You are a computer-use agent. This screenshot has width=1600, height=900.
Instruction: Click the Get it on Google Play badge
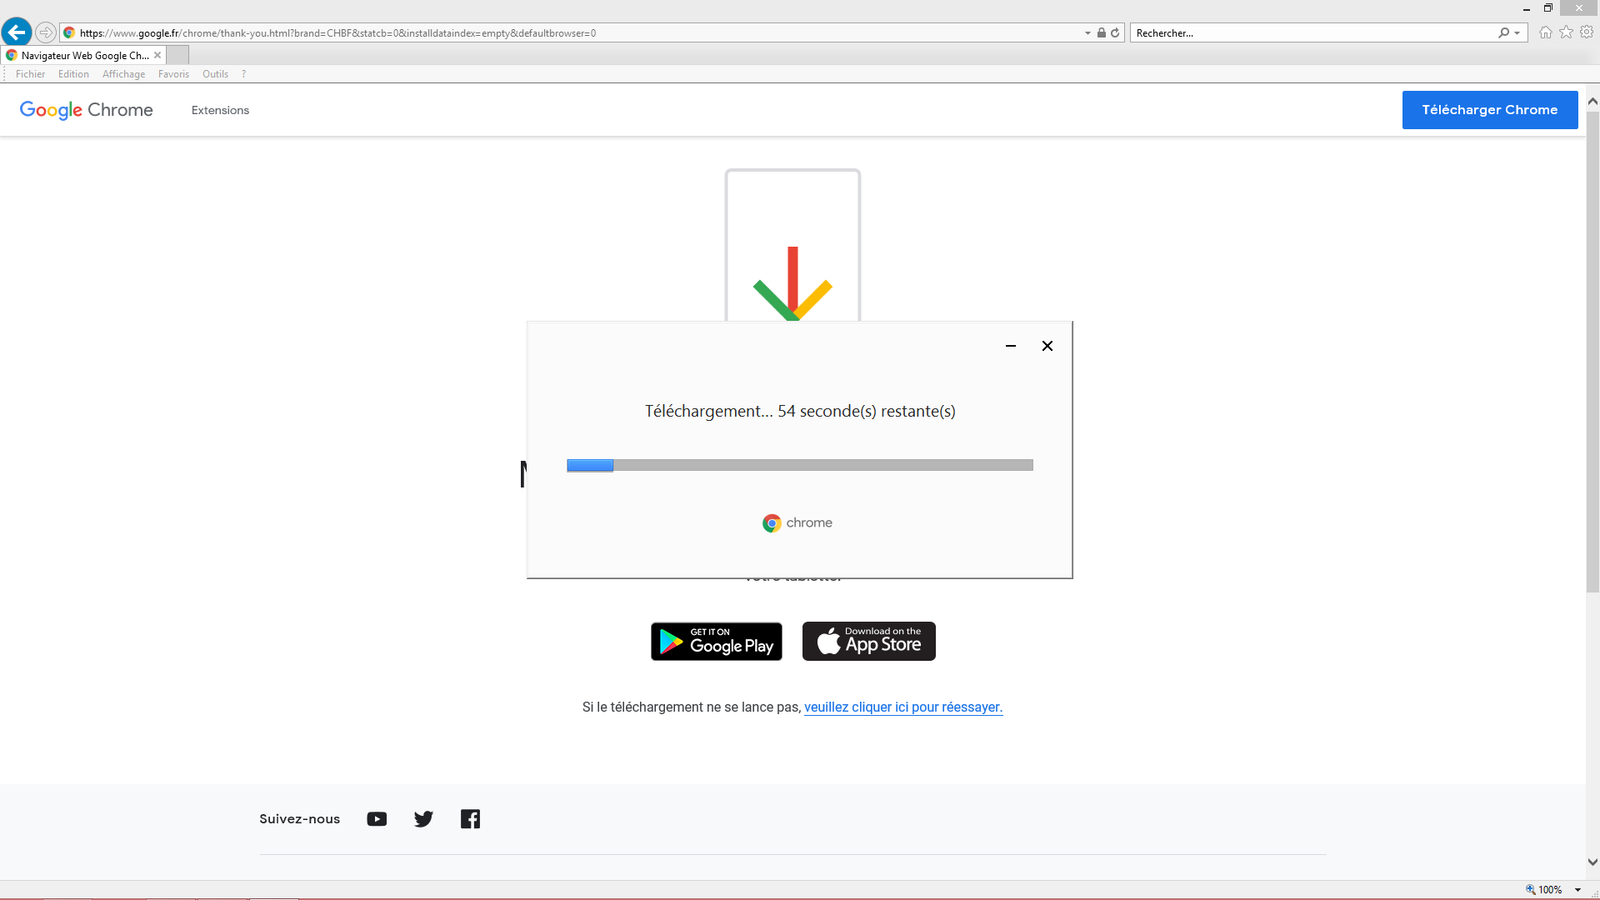[716, 641]
